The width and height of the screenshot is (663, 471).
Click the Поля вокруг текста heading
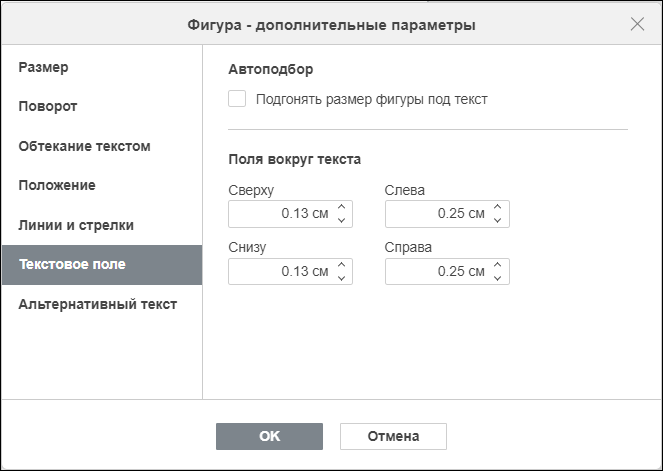pos(295,159)
